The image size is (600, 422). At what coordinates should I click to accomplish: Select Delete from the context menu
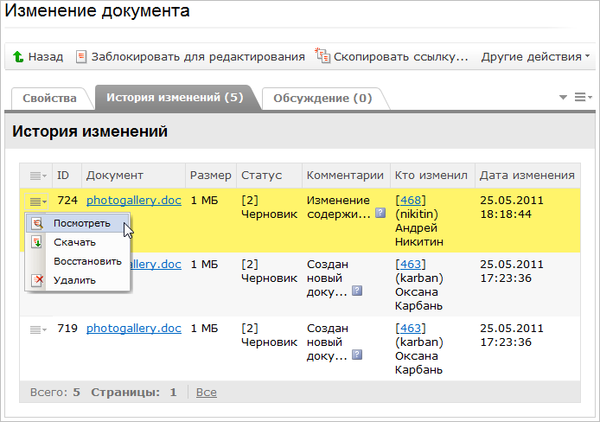(74, 280)
